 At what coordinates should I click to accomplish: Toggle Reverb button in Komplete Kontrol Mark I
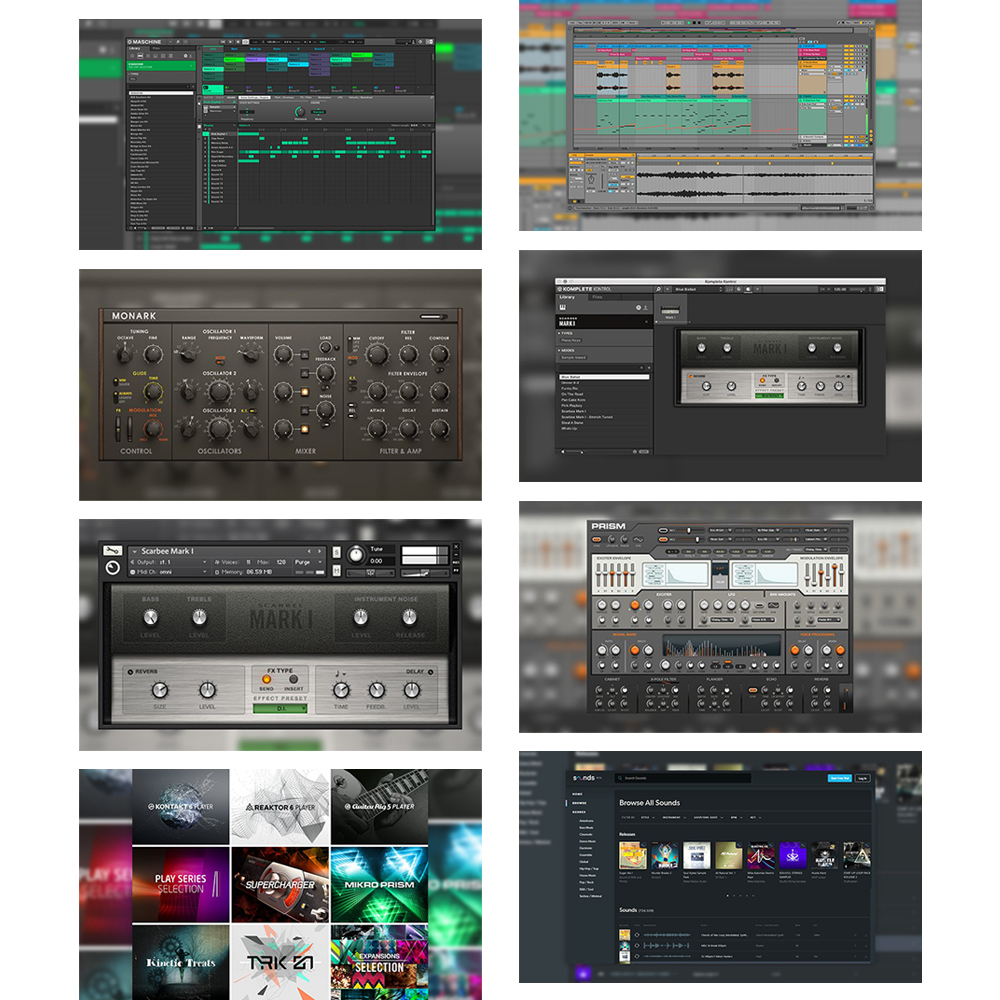[691, 376]
